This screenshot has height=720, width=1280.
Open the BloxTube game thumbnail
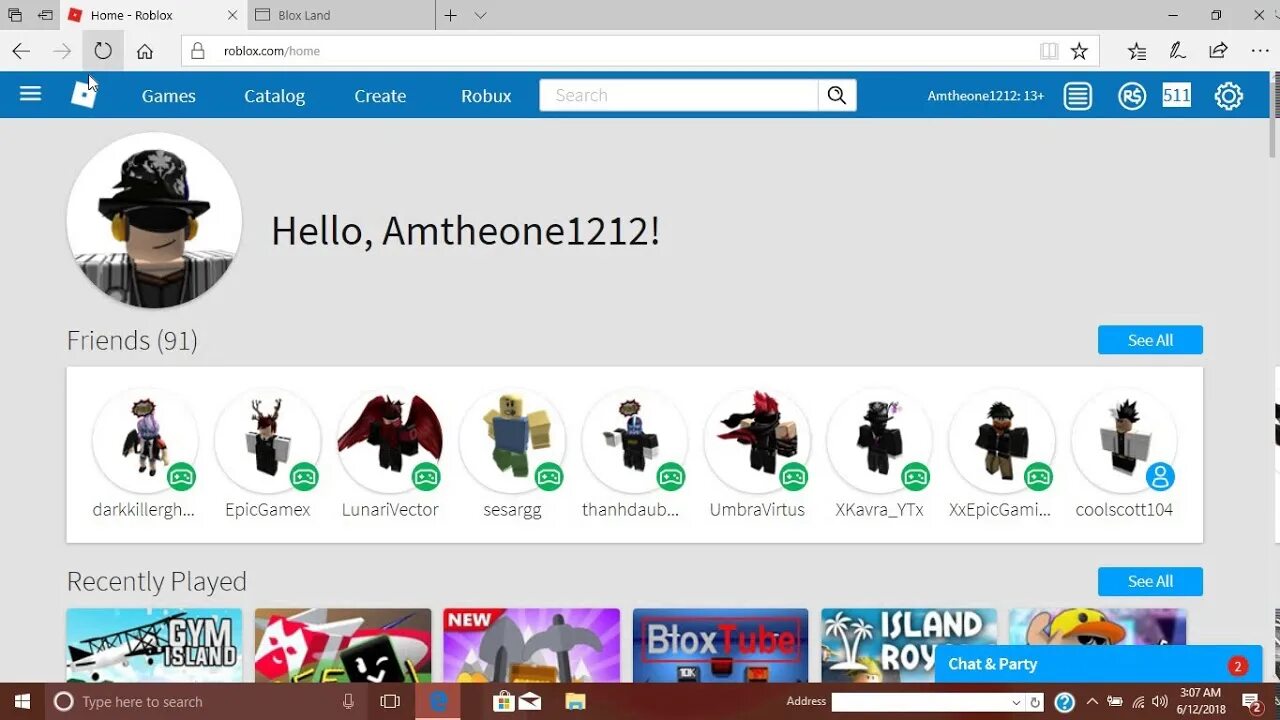tap(720, 645)
